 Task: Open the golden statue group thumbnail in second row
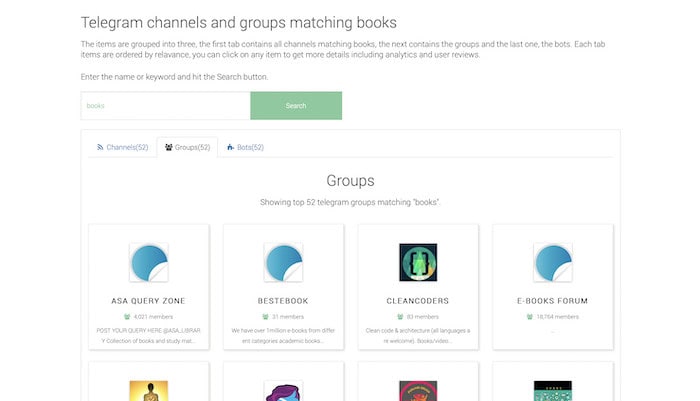pos(149,391)
